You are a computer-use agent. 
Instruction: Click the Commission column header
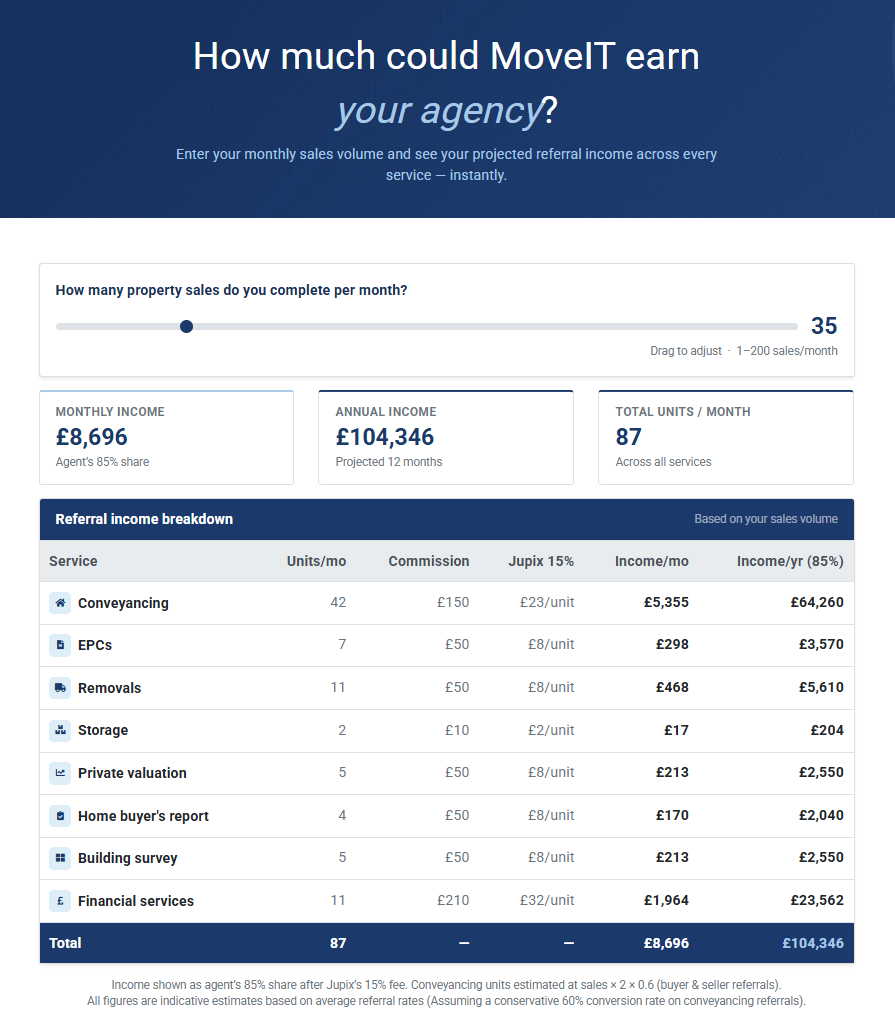428,561
